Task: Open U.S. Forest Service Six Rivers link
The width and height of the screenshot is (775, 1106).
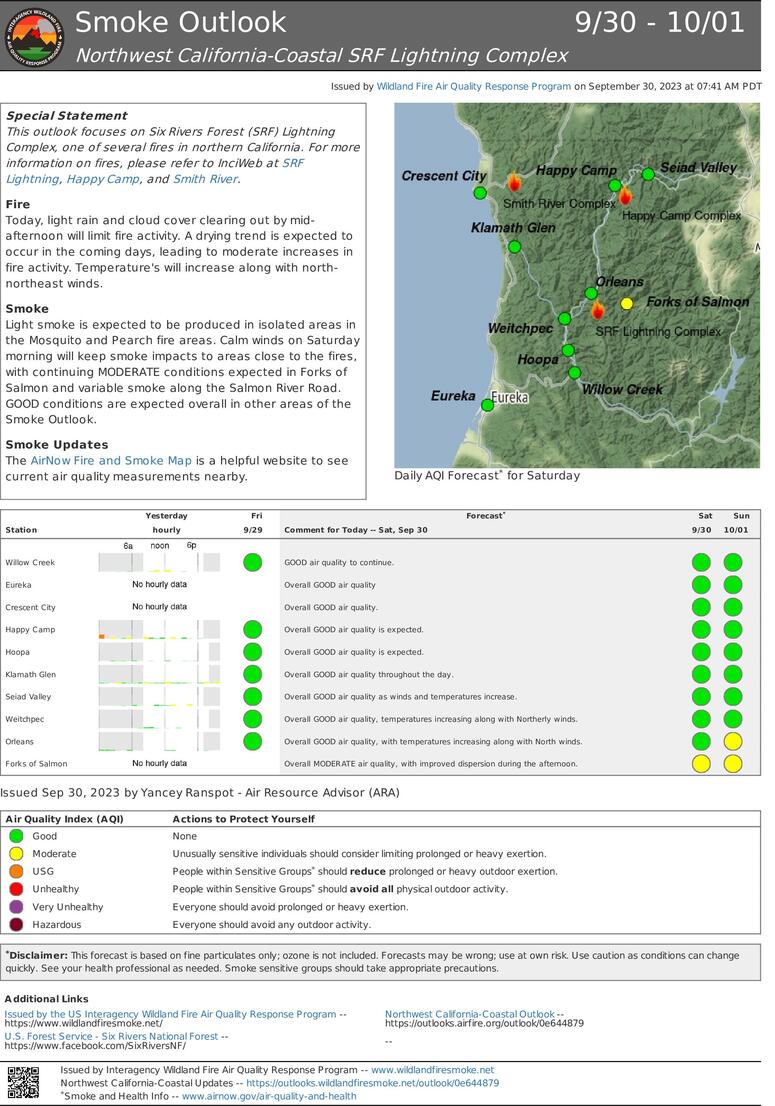Action: click(111, 1036)
